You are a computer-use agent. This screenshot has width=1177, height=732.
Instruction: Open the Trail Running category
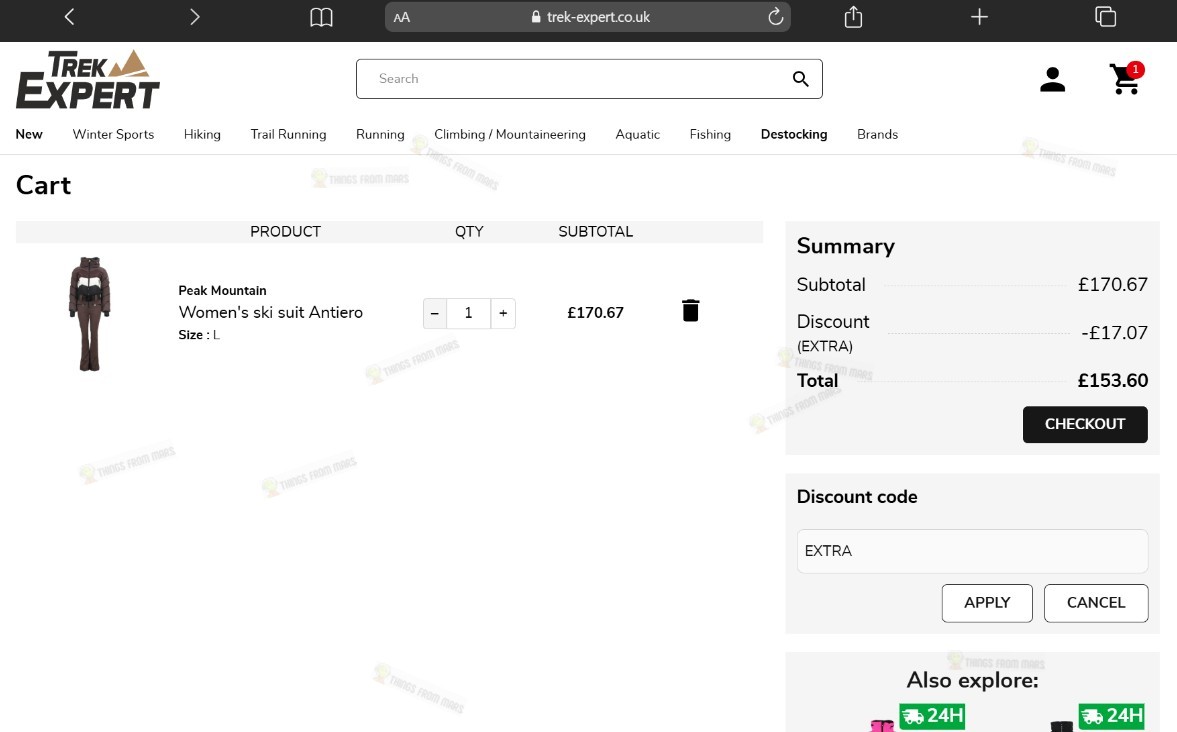pyautogui.click(x=288, y=134)
